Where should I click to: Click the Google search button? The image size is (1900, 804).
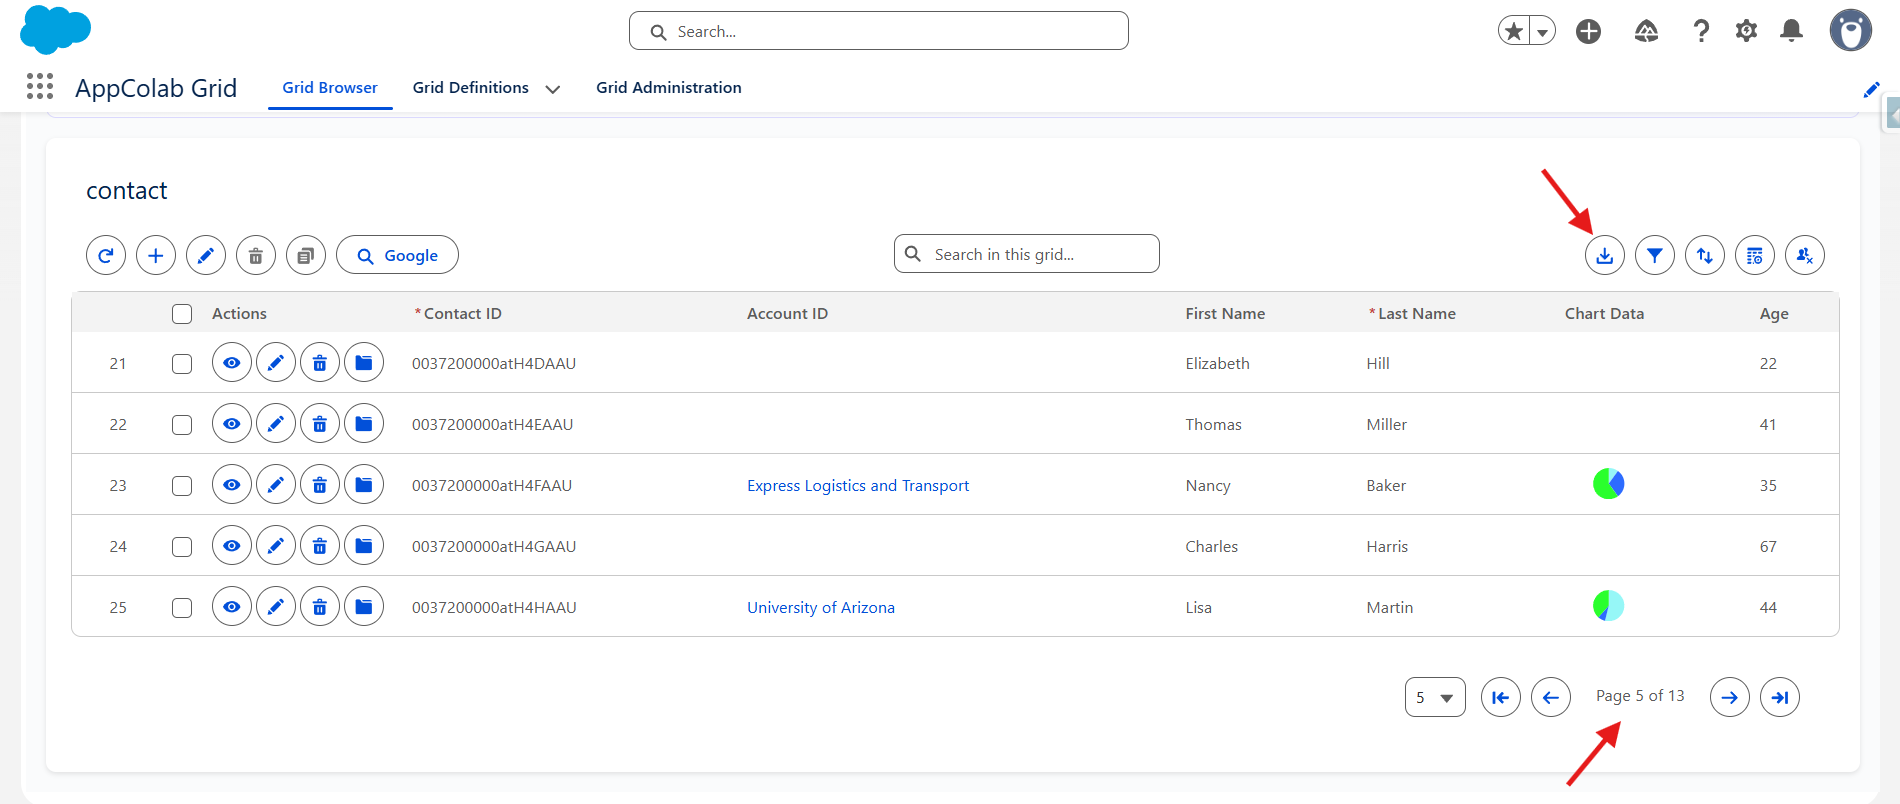(398, 255)
